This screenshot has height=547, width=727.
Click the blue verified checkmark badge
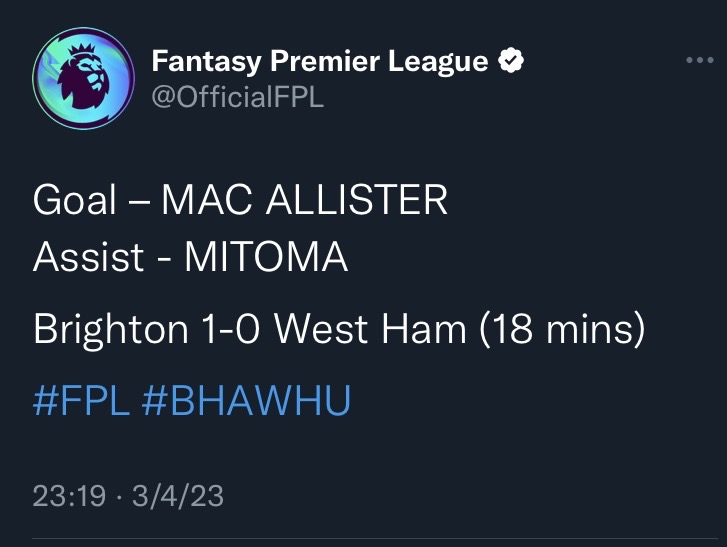tap(511, 63)
